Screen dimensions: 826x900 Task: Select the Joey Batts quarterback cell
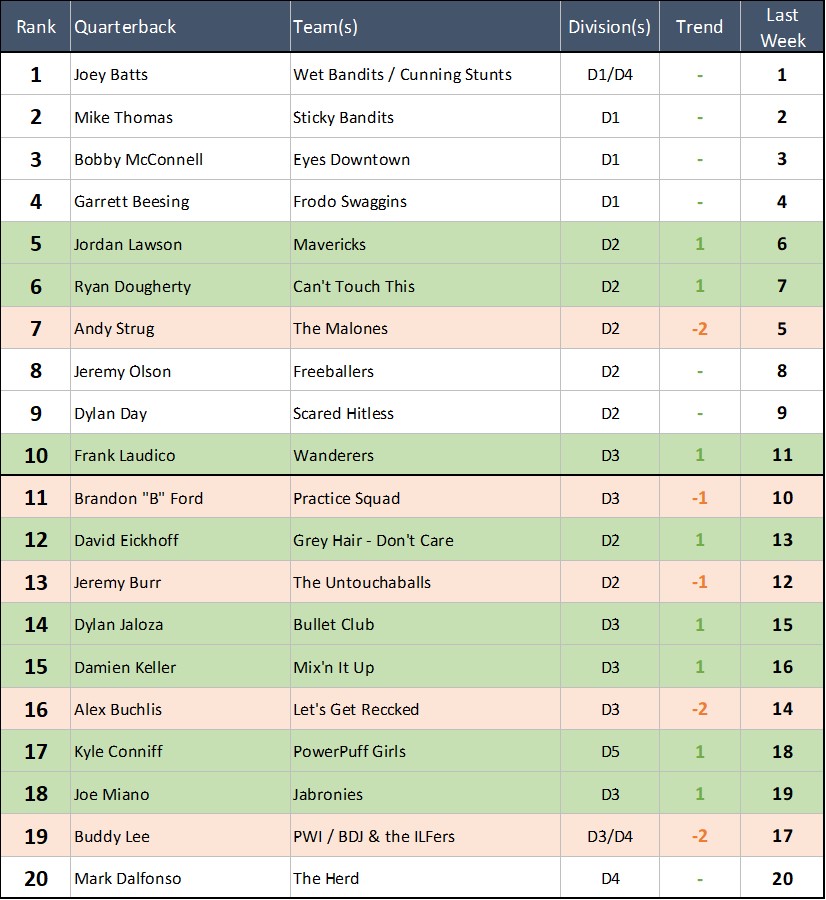(111, 75)
